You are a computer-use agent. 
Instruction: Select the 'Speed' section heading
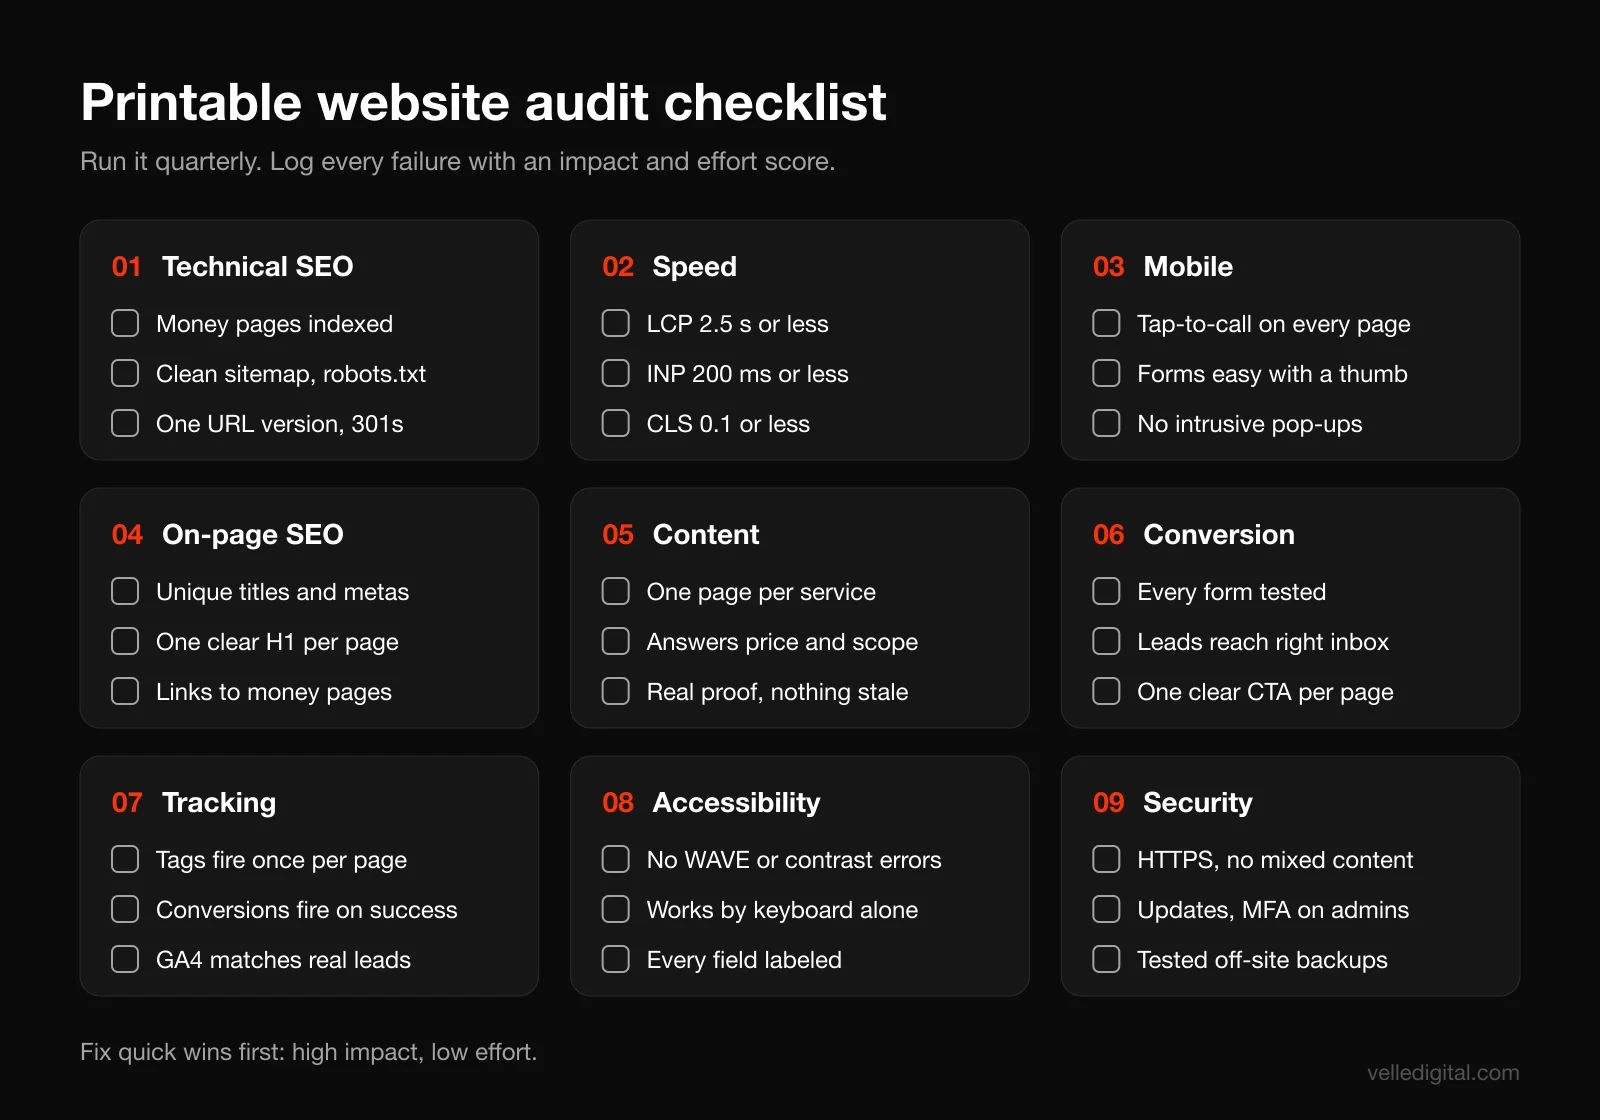(x=694, y=267)
